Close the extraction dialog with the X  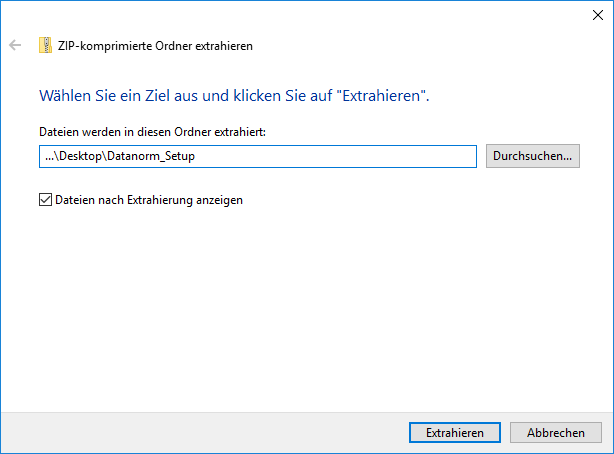(x=598, y=15)
